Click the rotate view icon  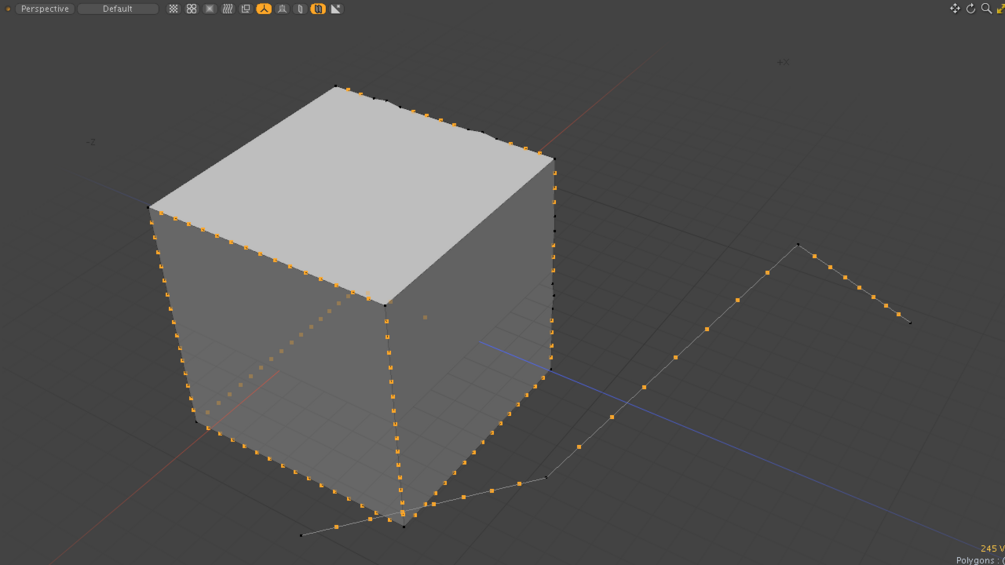click(x=971, y=8)
